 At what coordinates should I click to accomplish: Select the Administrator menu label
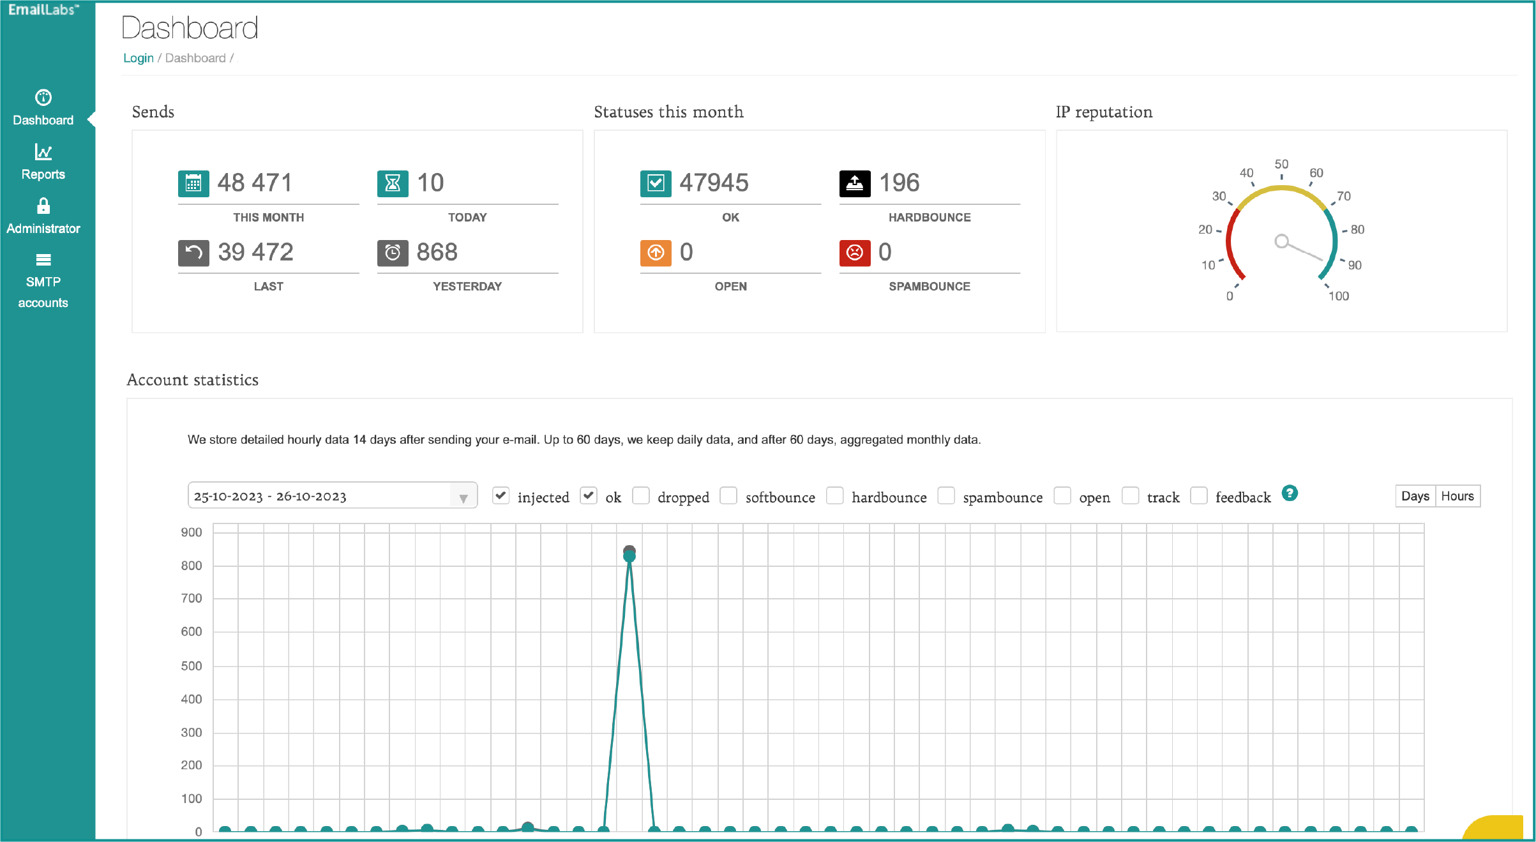coord(43,229)
